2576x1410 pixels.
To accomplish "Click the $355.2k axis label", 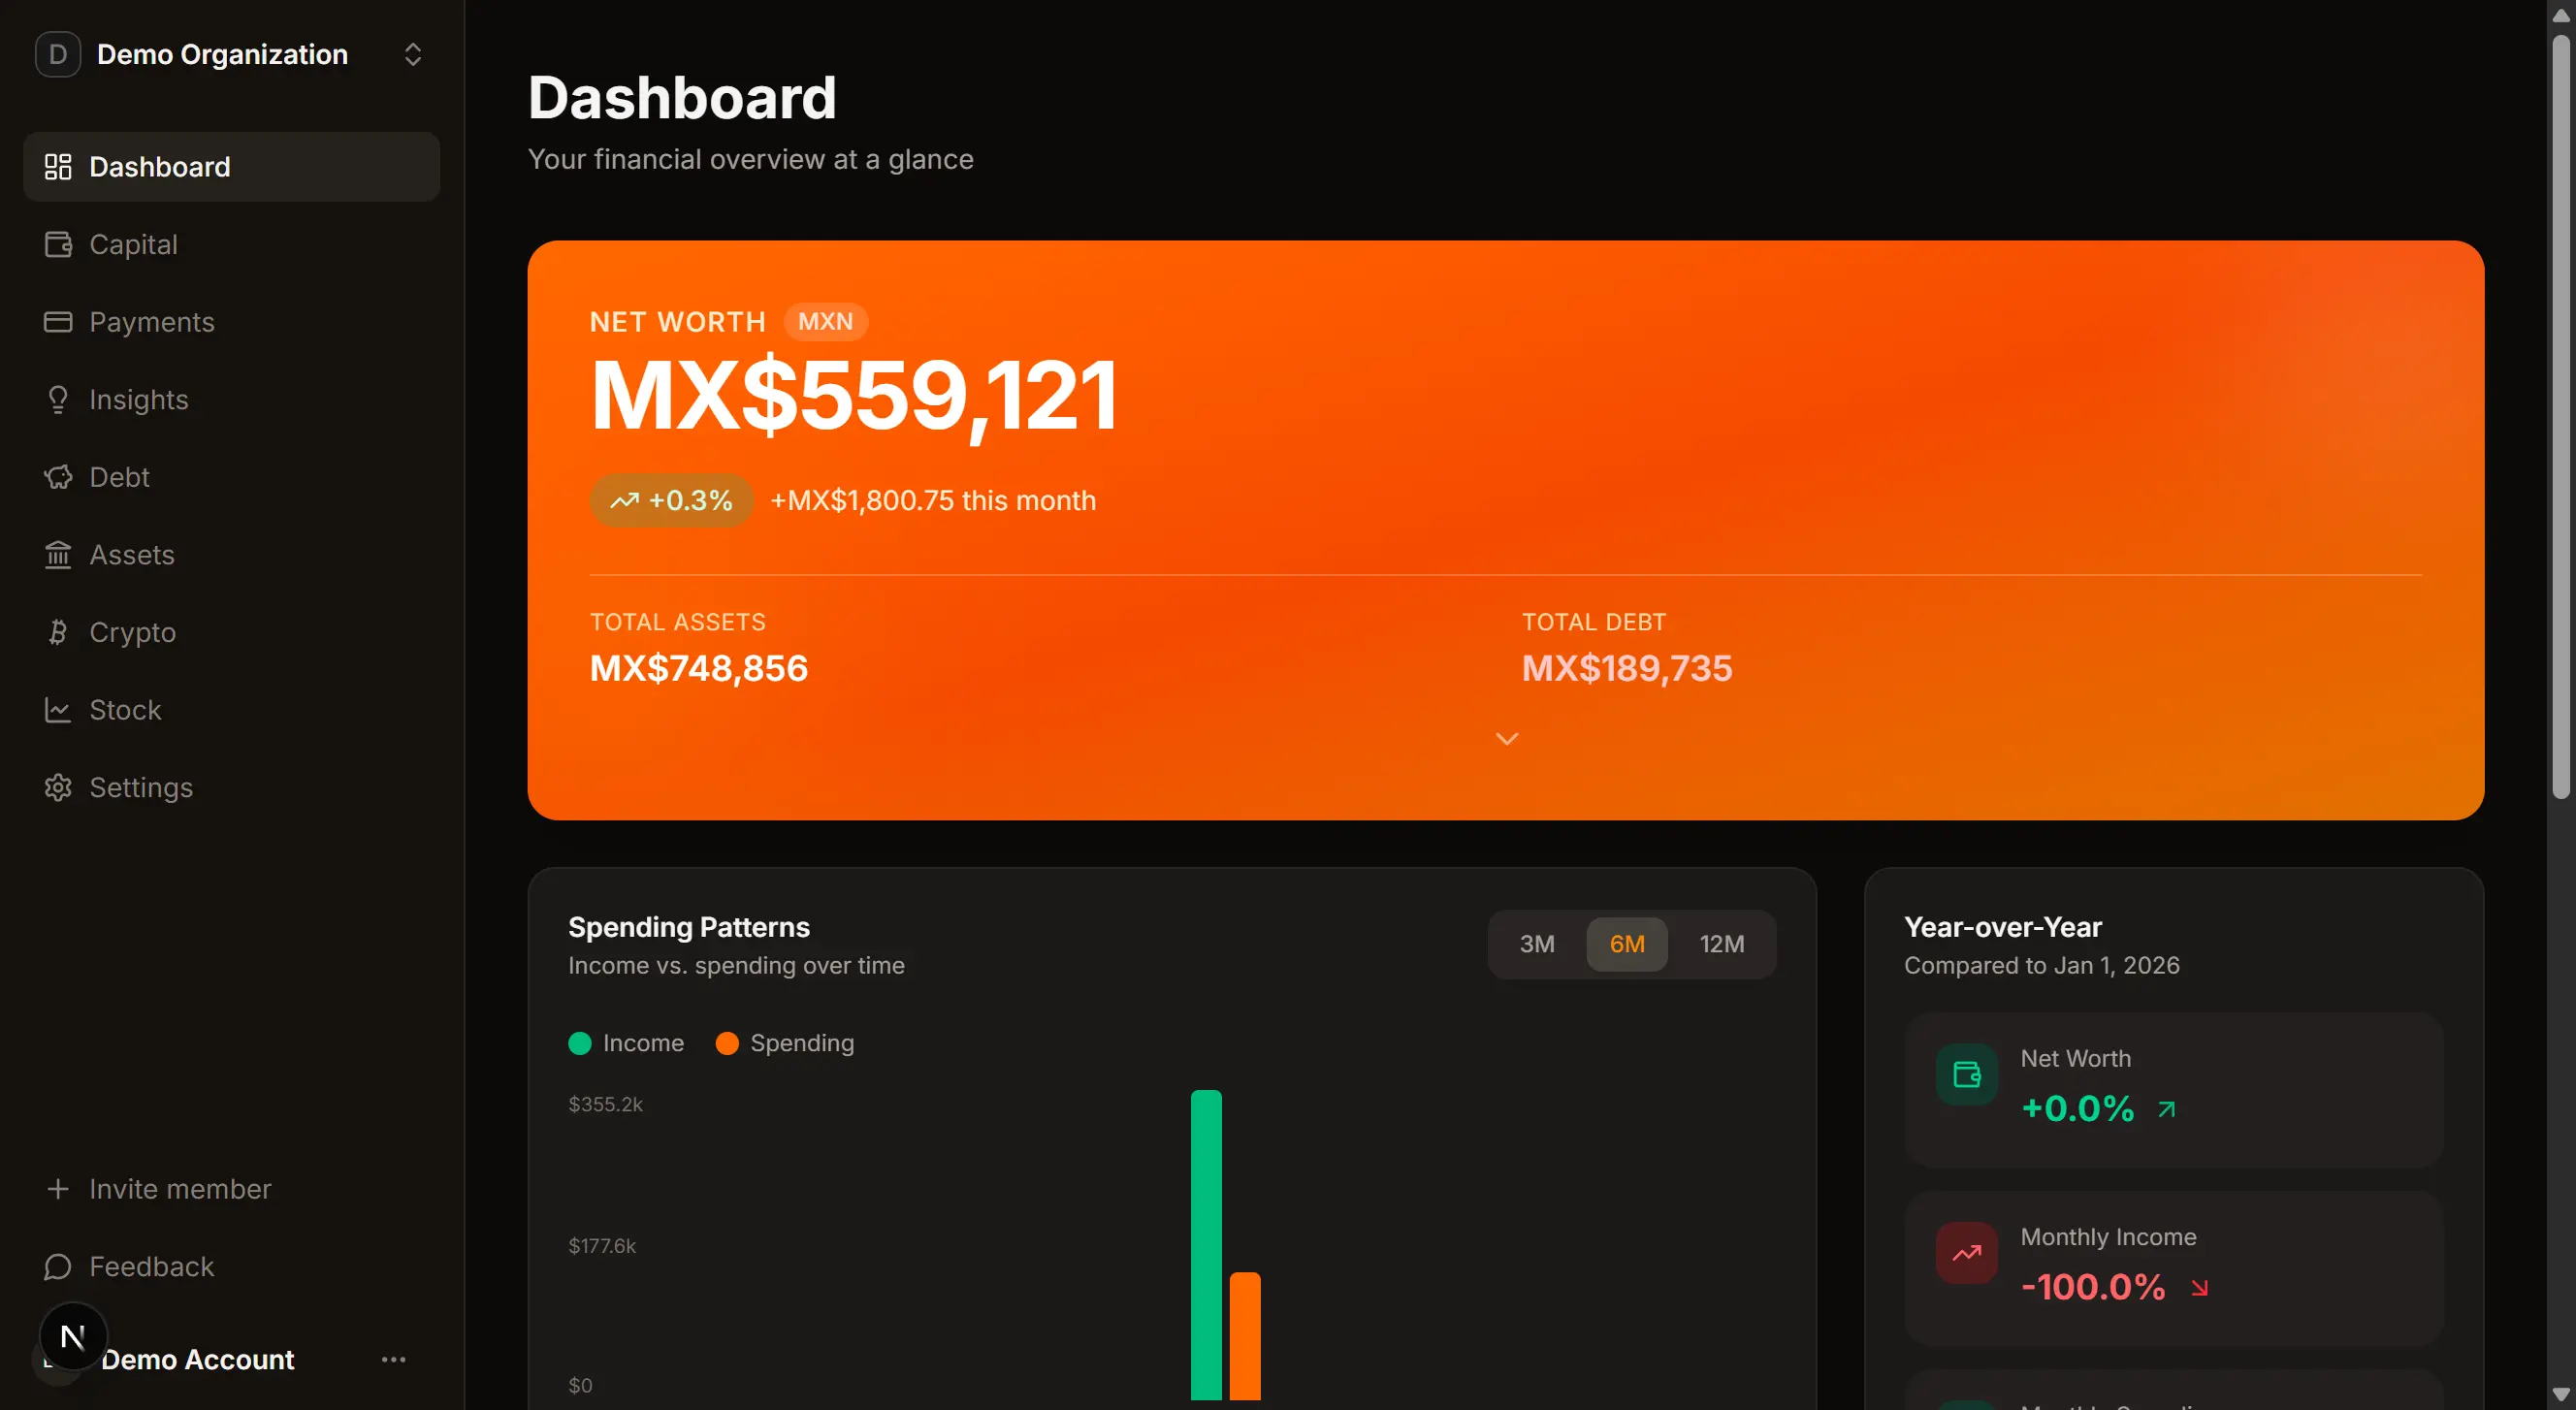I will pyautogui.click(x=605, y=1104).
